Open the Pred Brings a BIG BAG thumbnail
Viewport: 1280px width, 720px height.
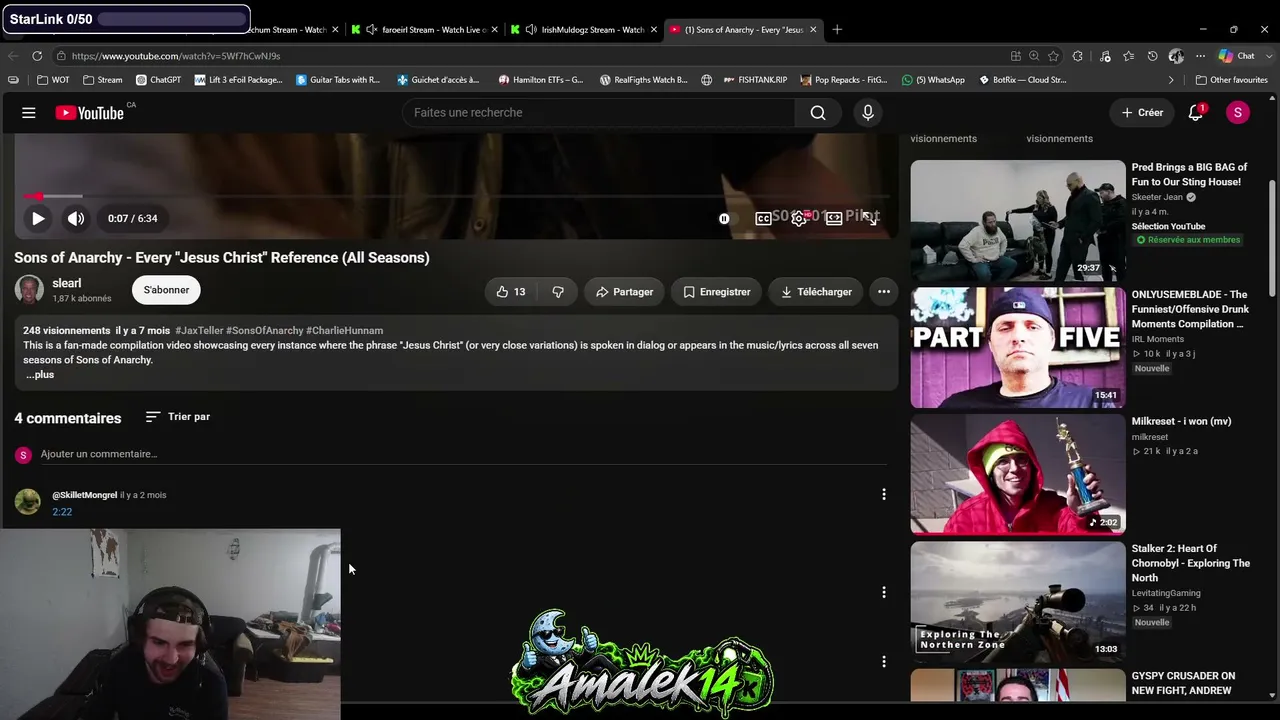[x=1018, y=220]
